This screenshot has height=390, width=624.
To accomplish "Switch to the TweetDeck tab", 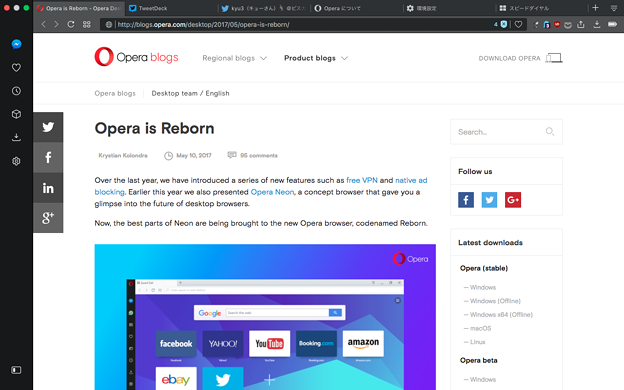I will click(172, 8).
